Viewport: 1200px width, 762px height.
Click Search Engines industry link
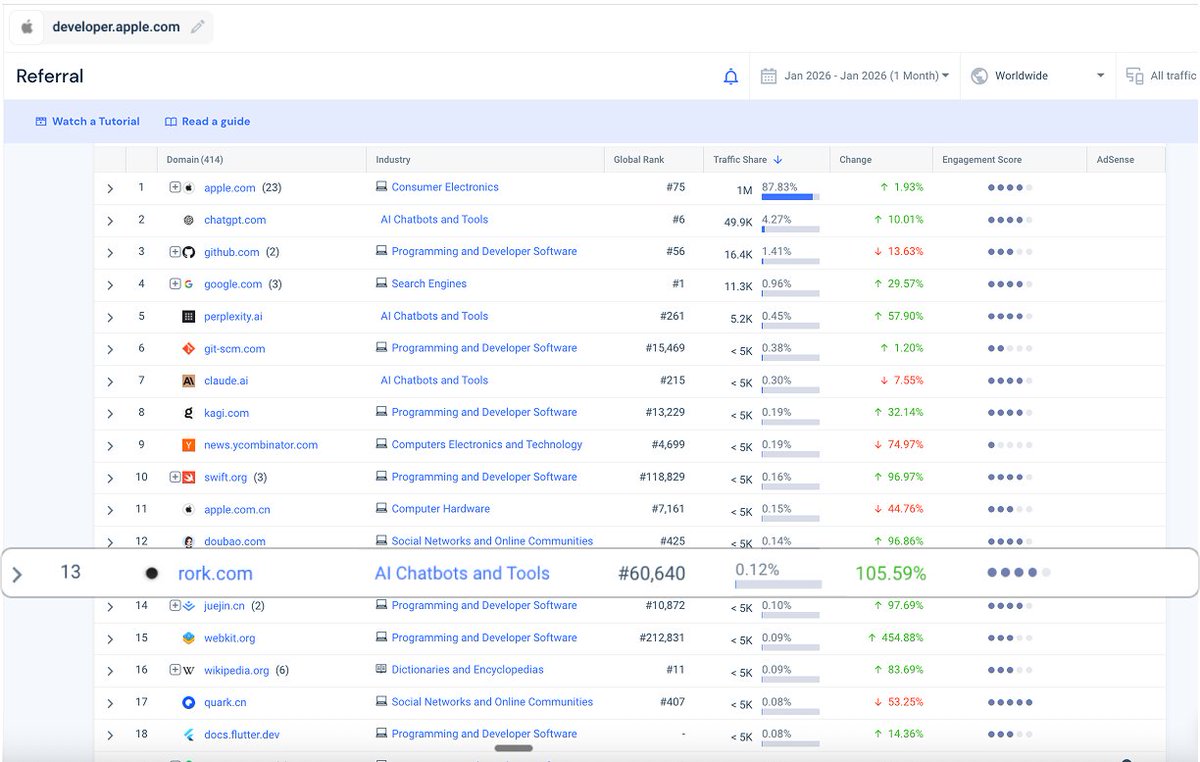(x=429, y=284)
